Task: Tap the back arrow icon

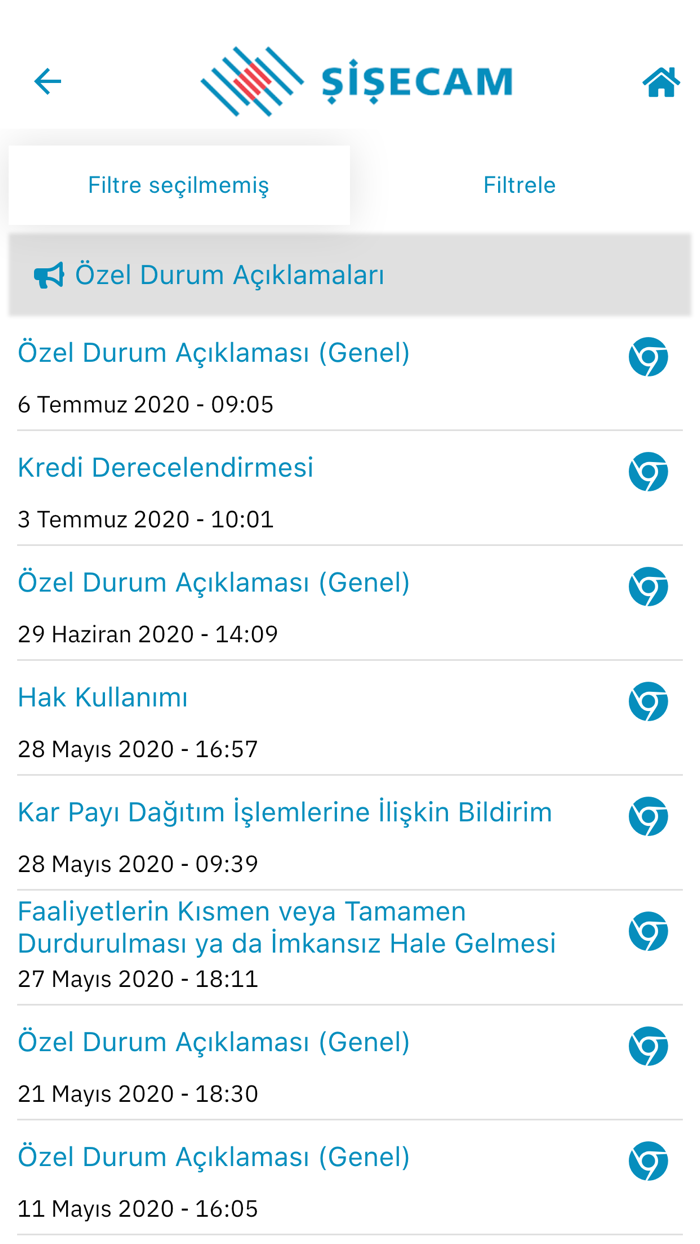Action: pos(47,81)
